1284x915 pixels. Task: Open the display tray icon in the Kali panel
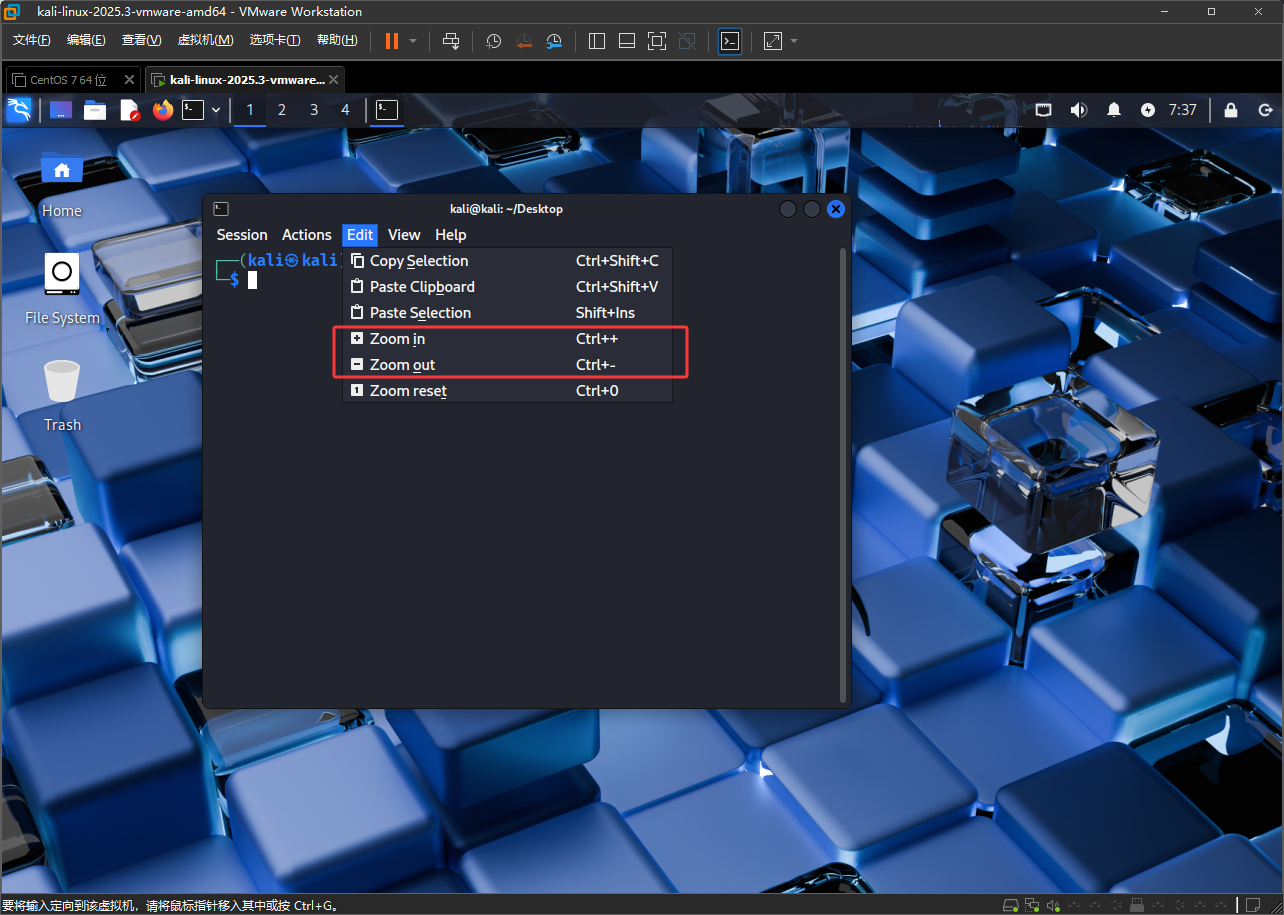tap(1043, 110)
